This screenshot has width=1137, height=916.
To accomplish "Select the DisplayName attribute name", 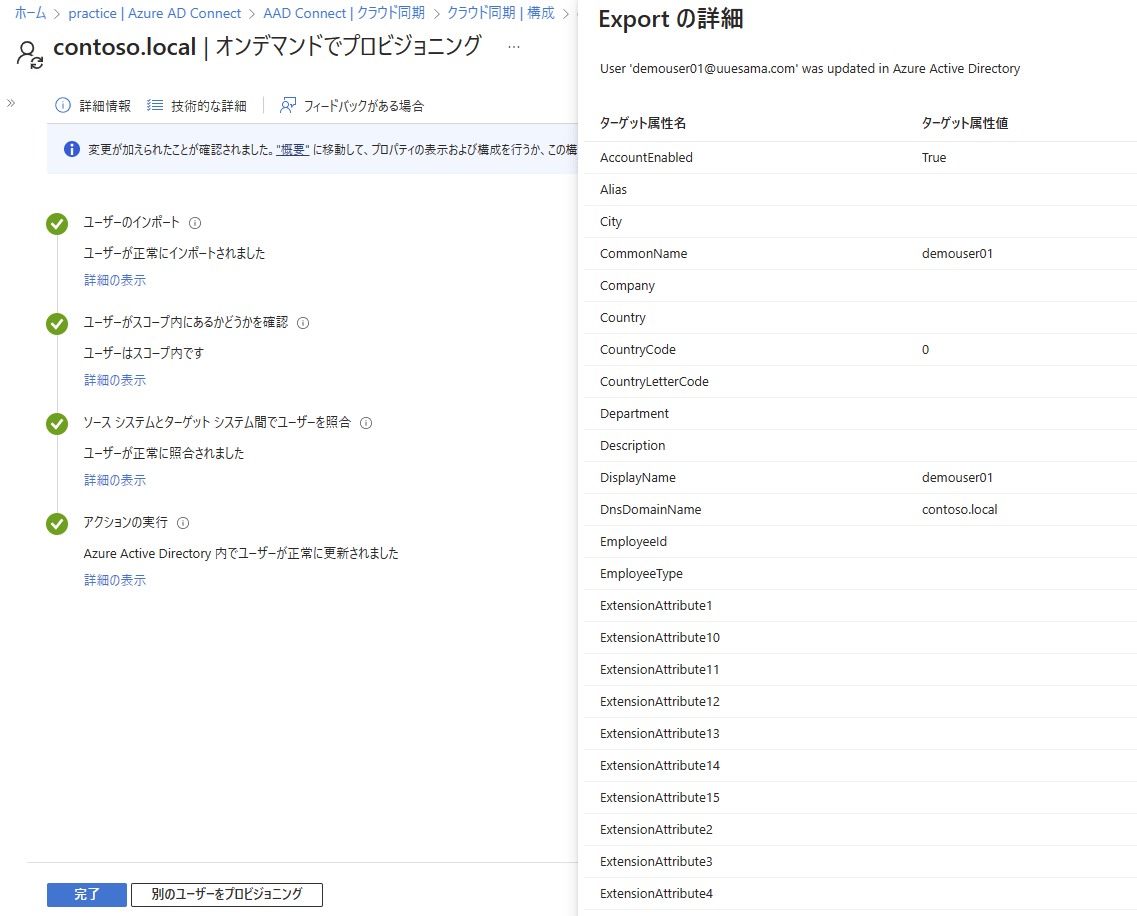I will pyautogui.click(x=637, y=477).
